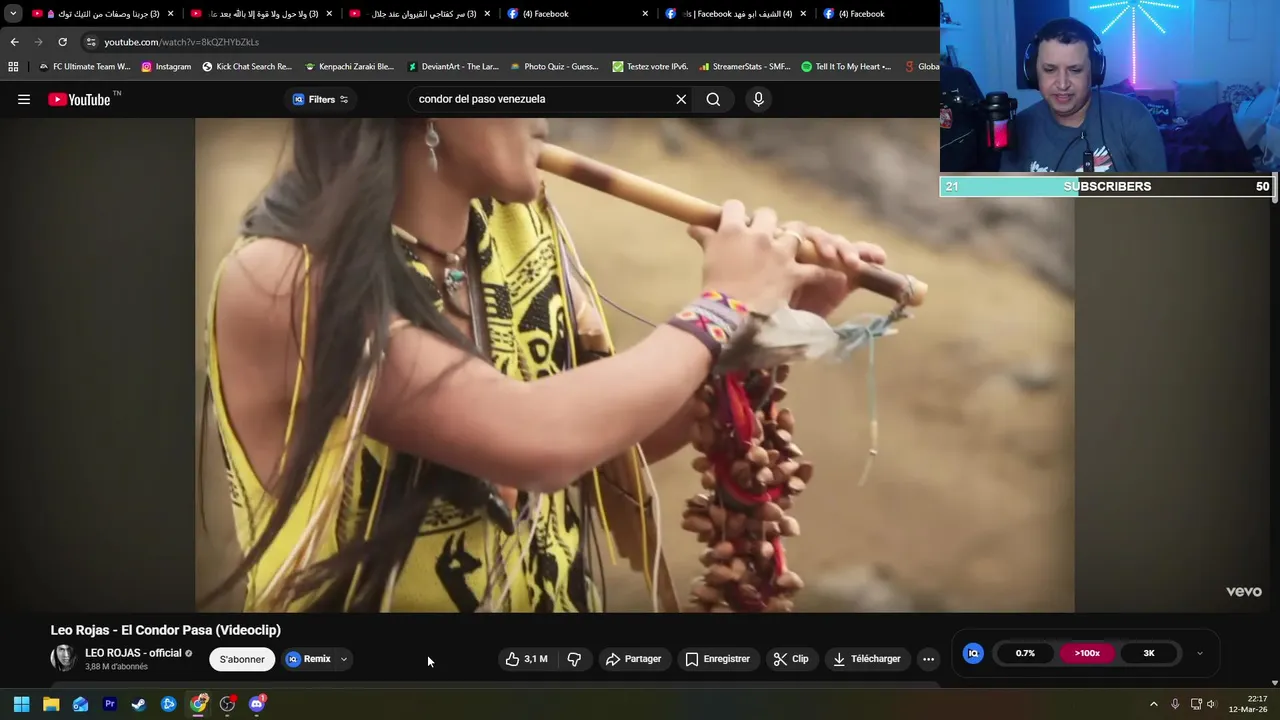
Task: Go back in browser history
Action: tap(14, 42)
